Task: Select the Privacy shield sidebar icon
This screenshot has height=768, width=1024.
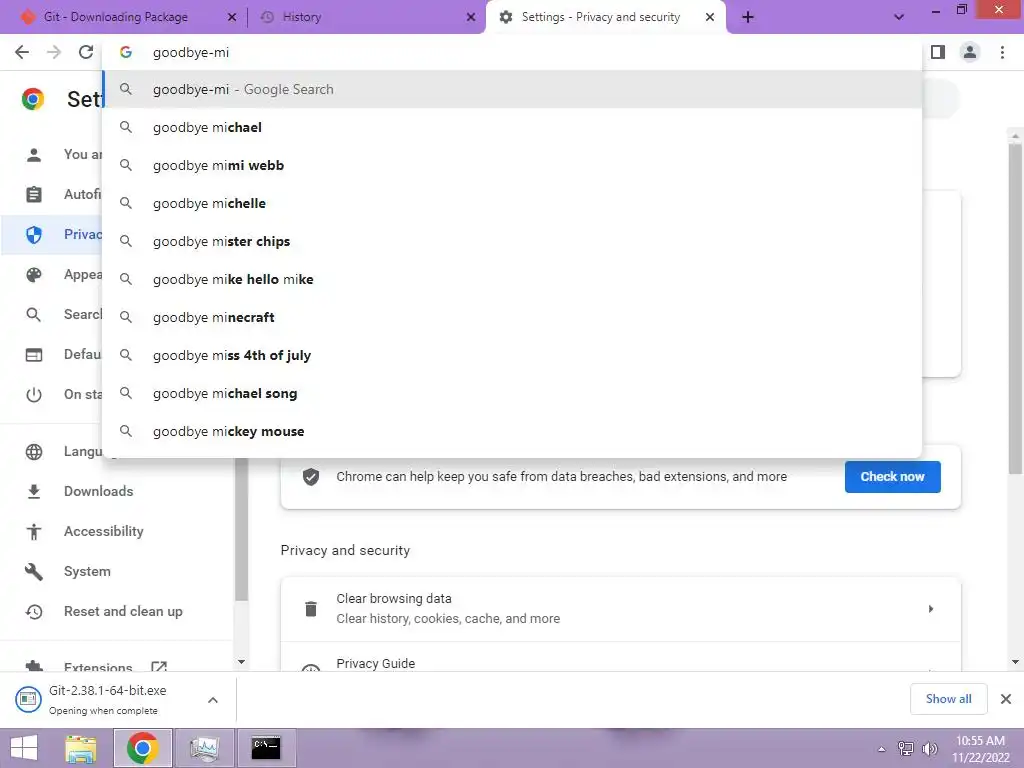Action: coord(33,234)
